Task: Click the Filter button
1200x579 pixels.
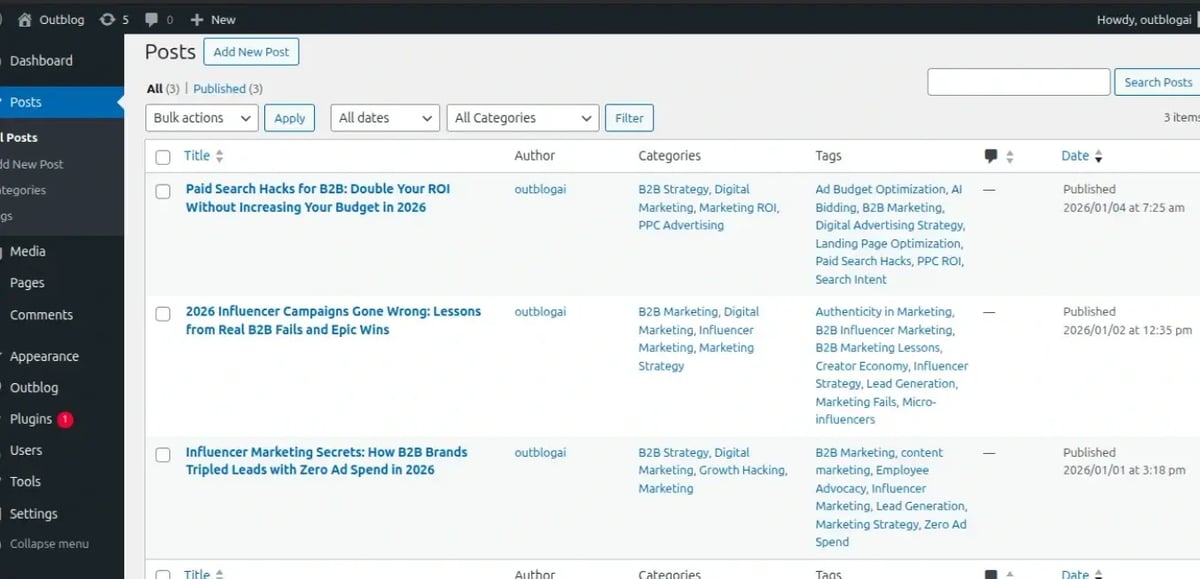Action: [x=629, y=118]
